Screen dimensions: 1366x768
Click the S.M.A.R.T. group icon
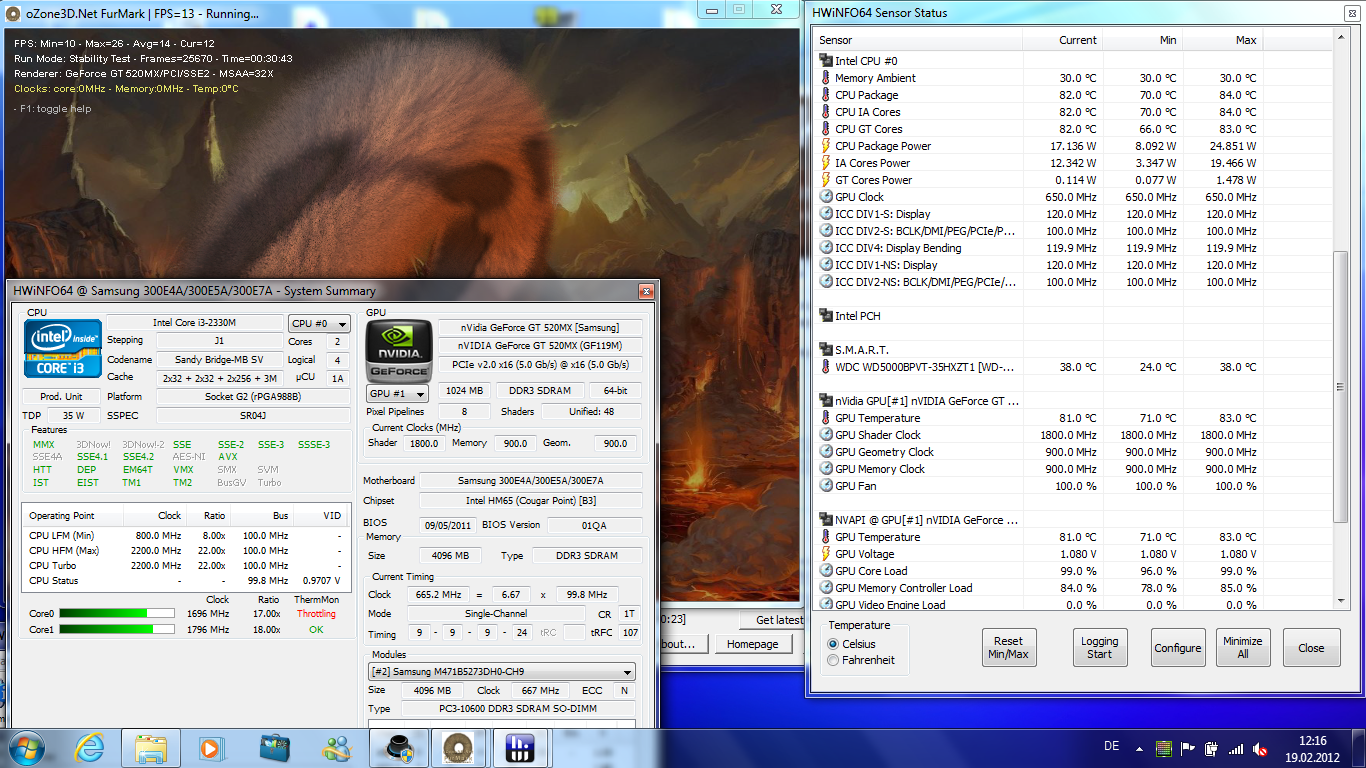click(826, 350)
